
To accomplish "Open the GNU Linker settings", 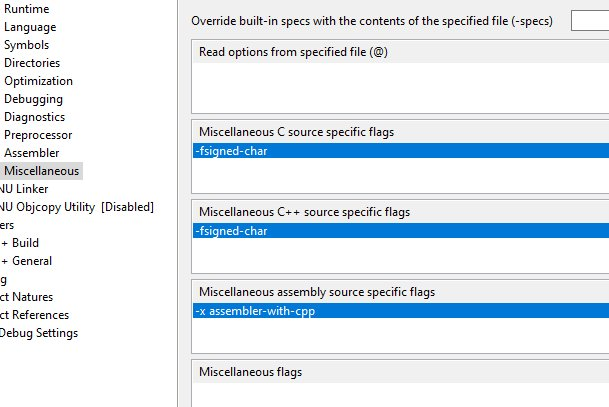I will (24, 189).
